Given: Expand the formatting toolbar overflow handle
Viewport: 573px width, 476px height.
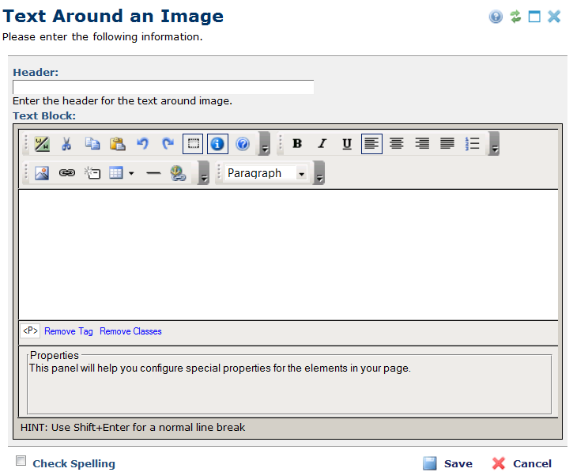Looking at the screenshot, I should coord(494,144).
